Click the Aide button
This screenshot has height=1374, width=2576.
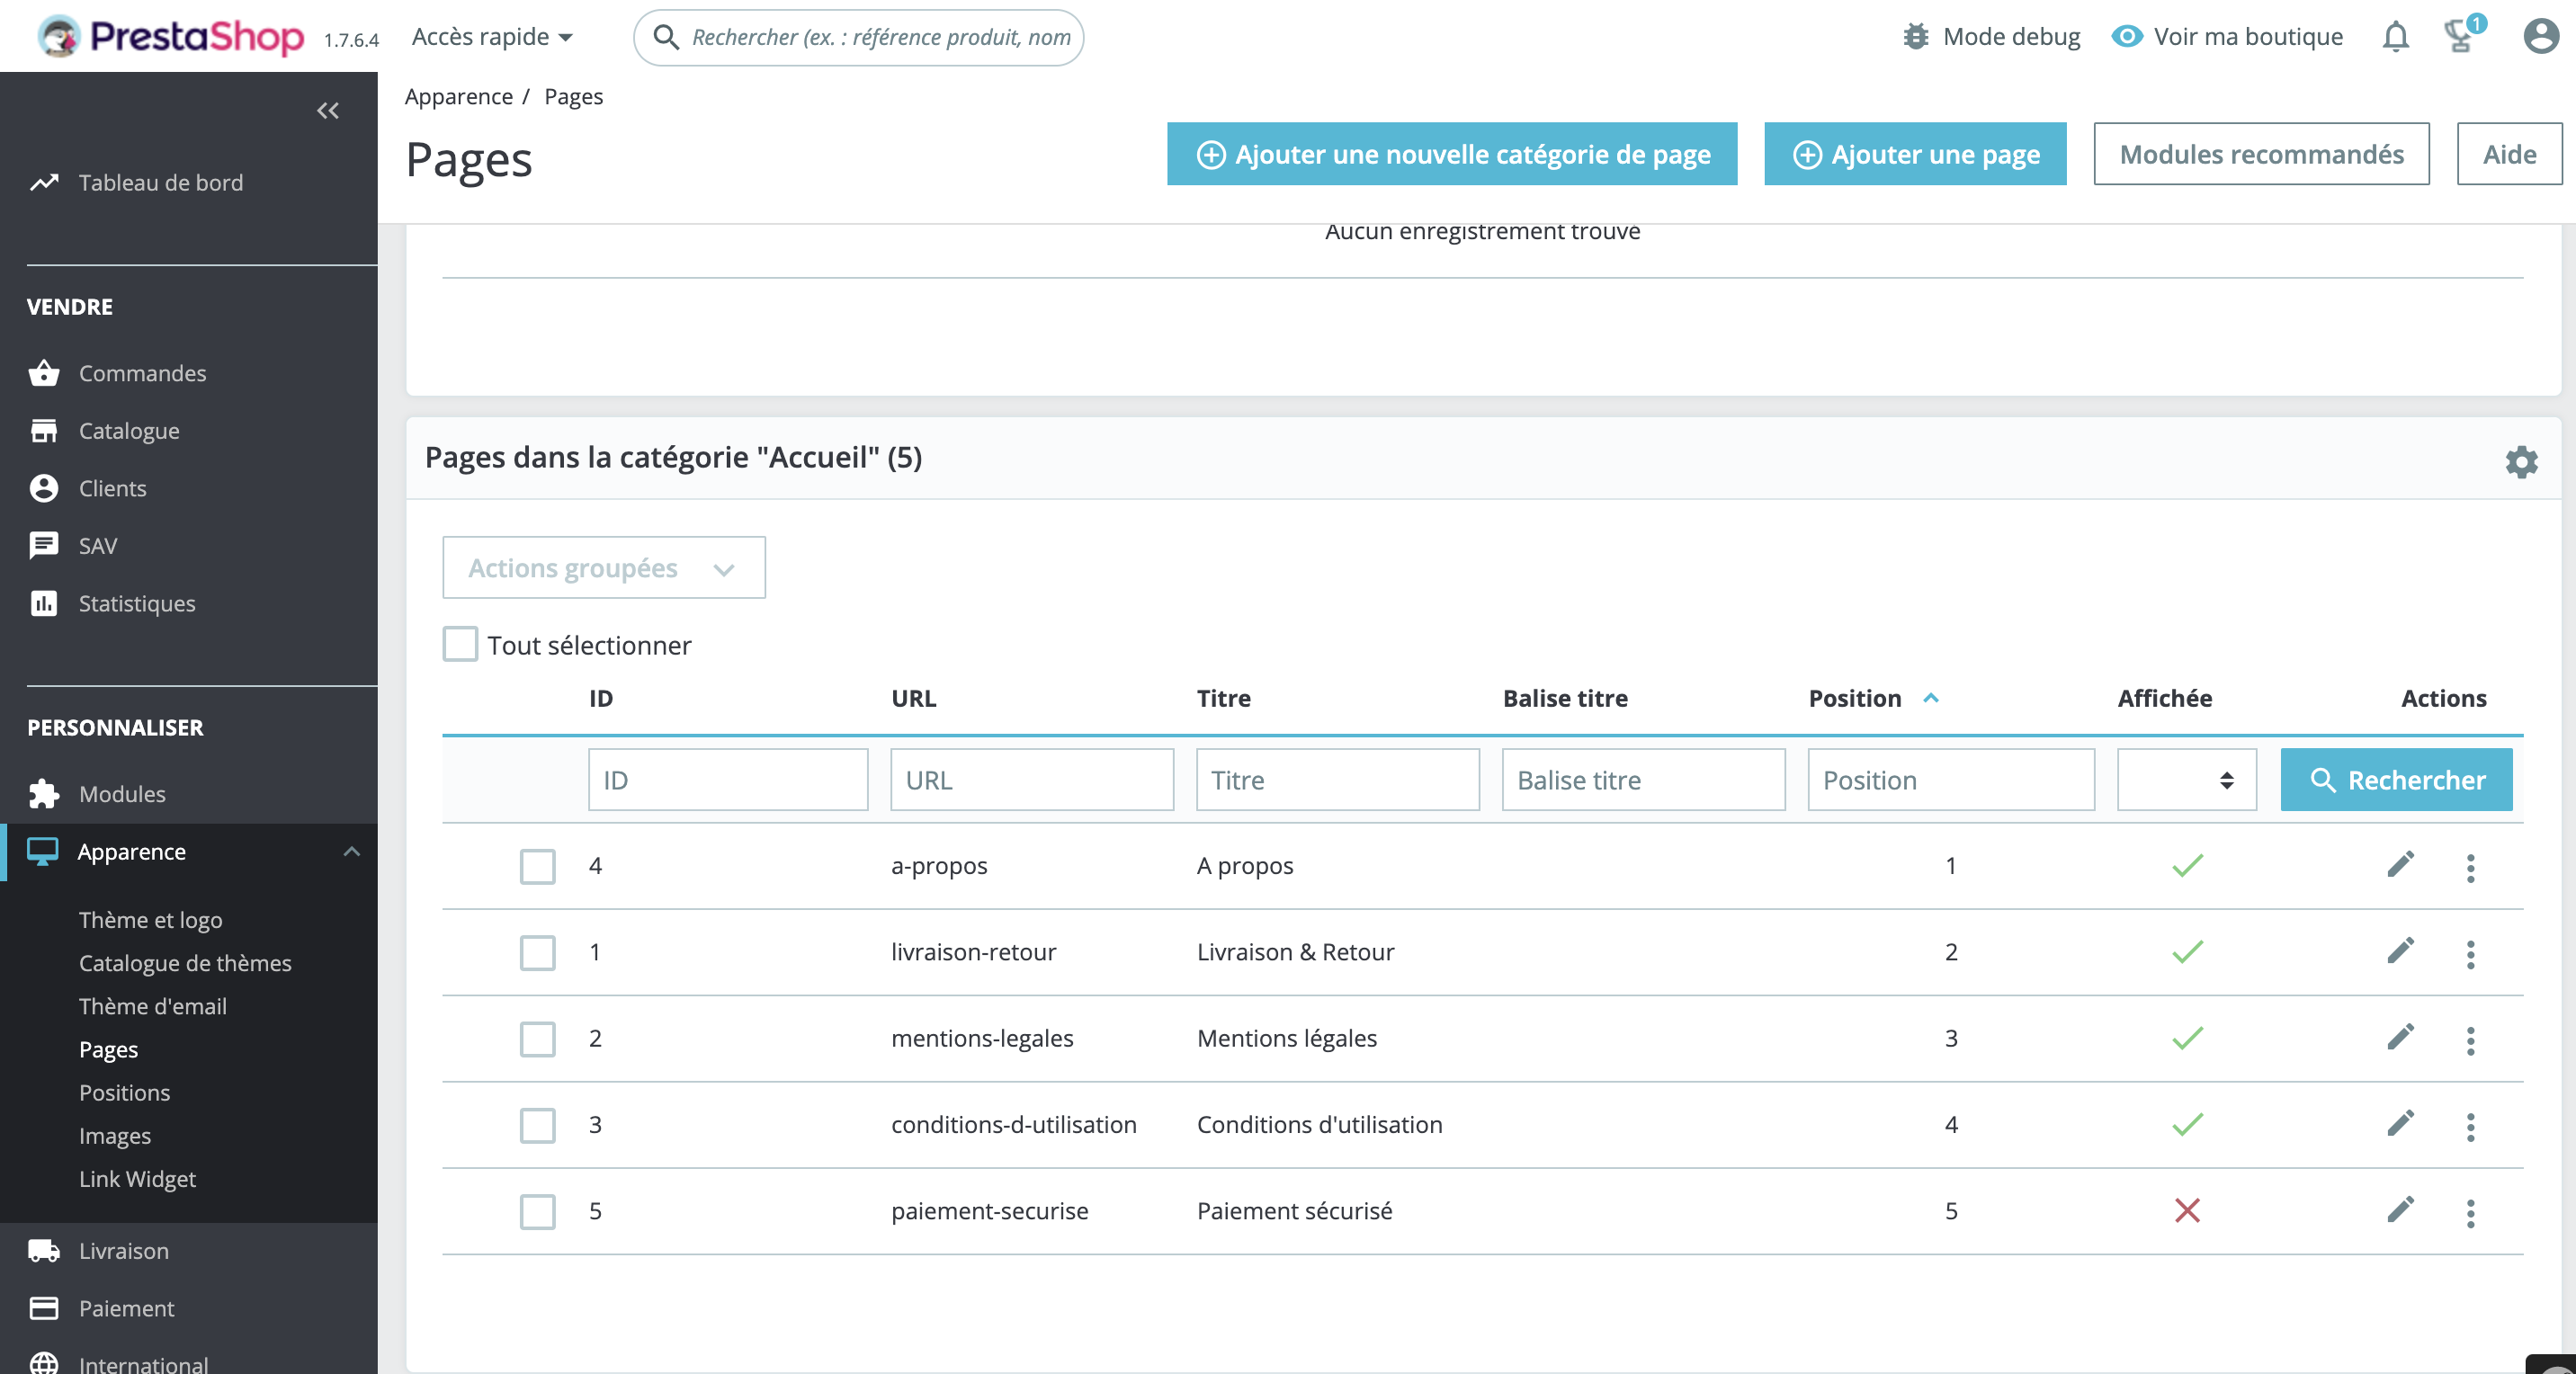pos(2509,154)
